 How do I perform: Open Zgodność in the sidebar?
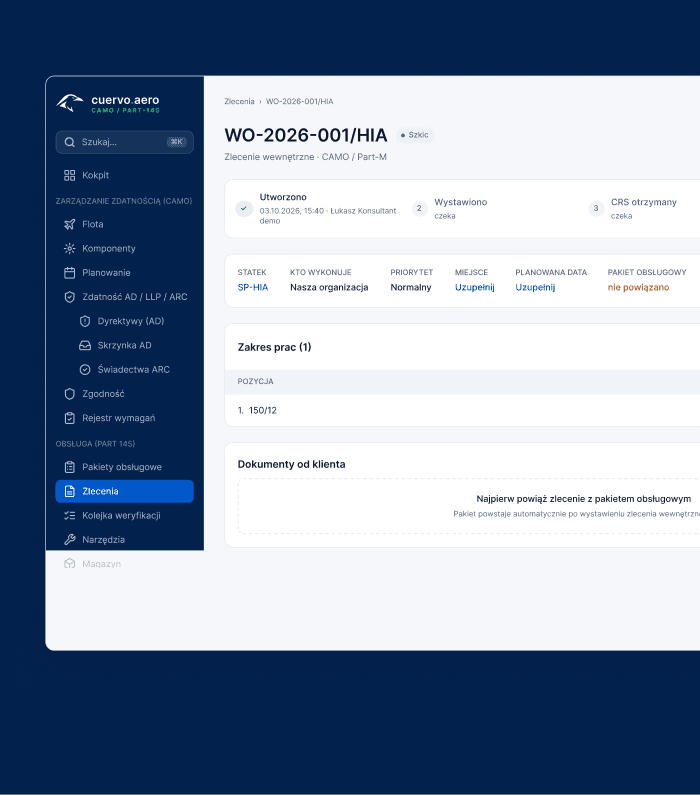[x=124, y=394]
